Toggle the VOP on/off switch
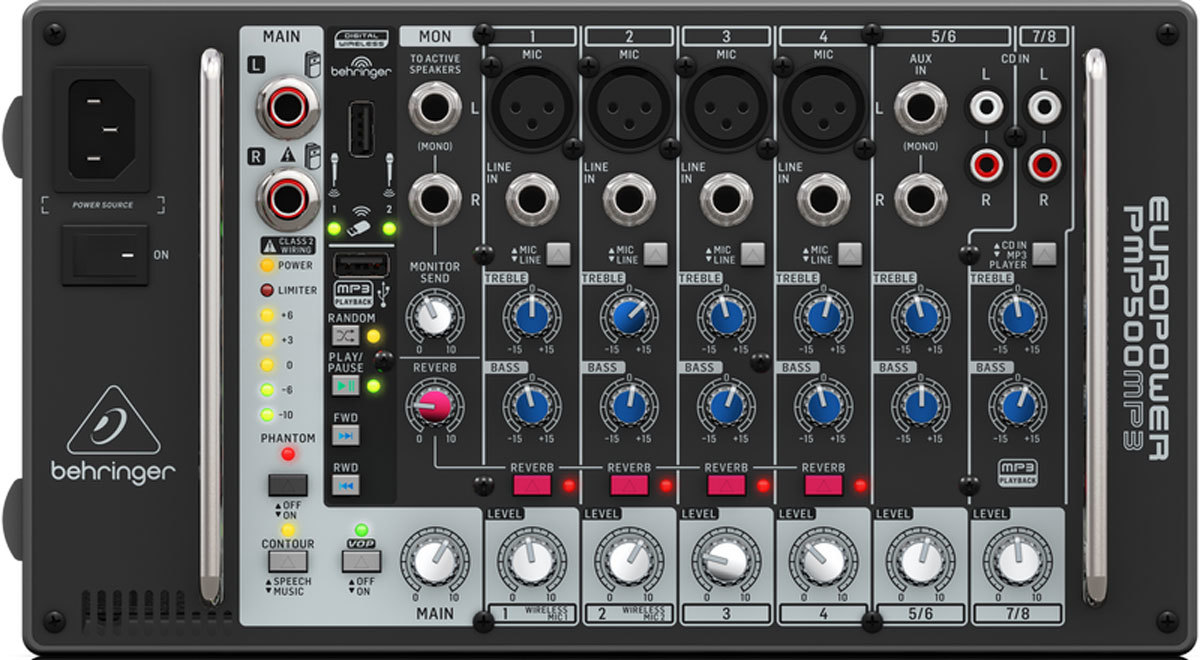Viewport: 1200px width, 660px height. coord(361,561)
